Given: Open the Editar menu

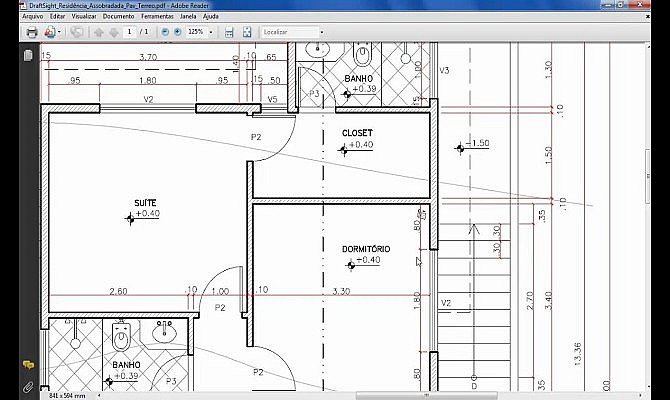Looking at the screenshot, I should coord(57,16).
